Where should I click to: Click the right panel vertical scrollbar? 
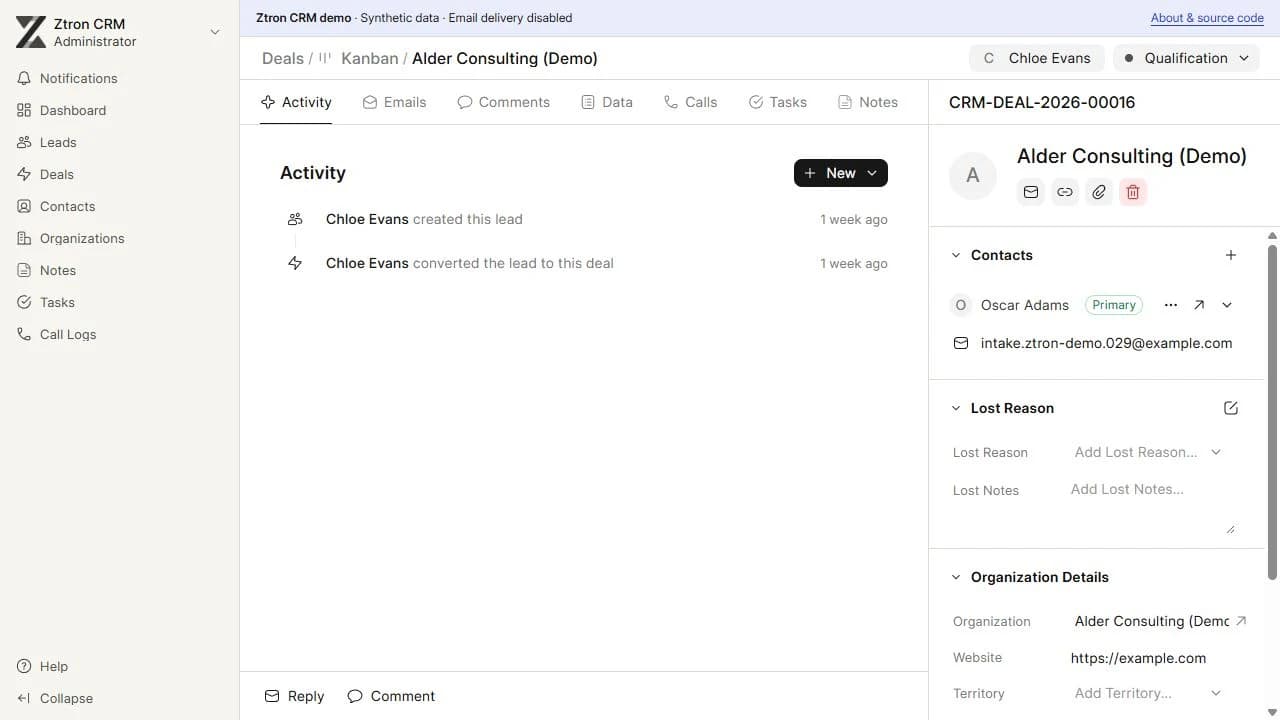tap(1273, 410)
